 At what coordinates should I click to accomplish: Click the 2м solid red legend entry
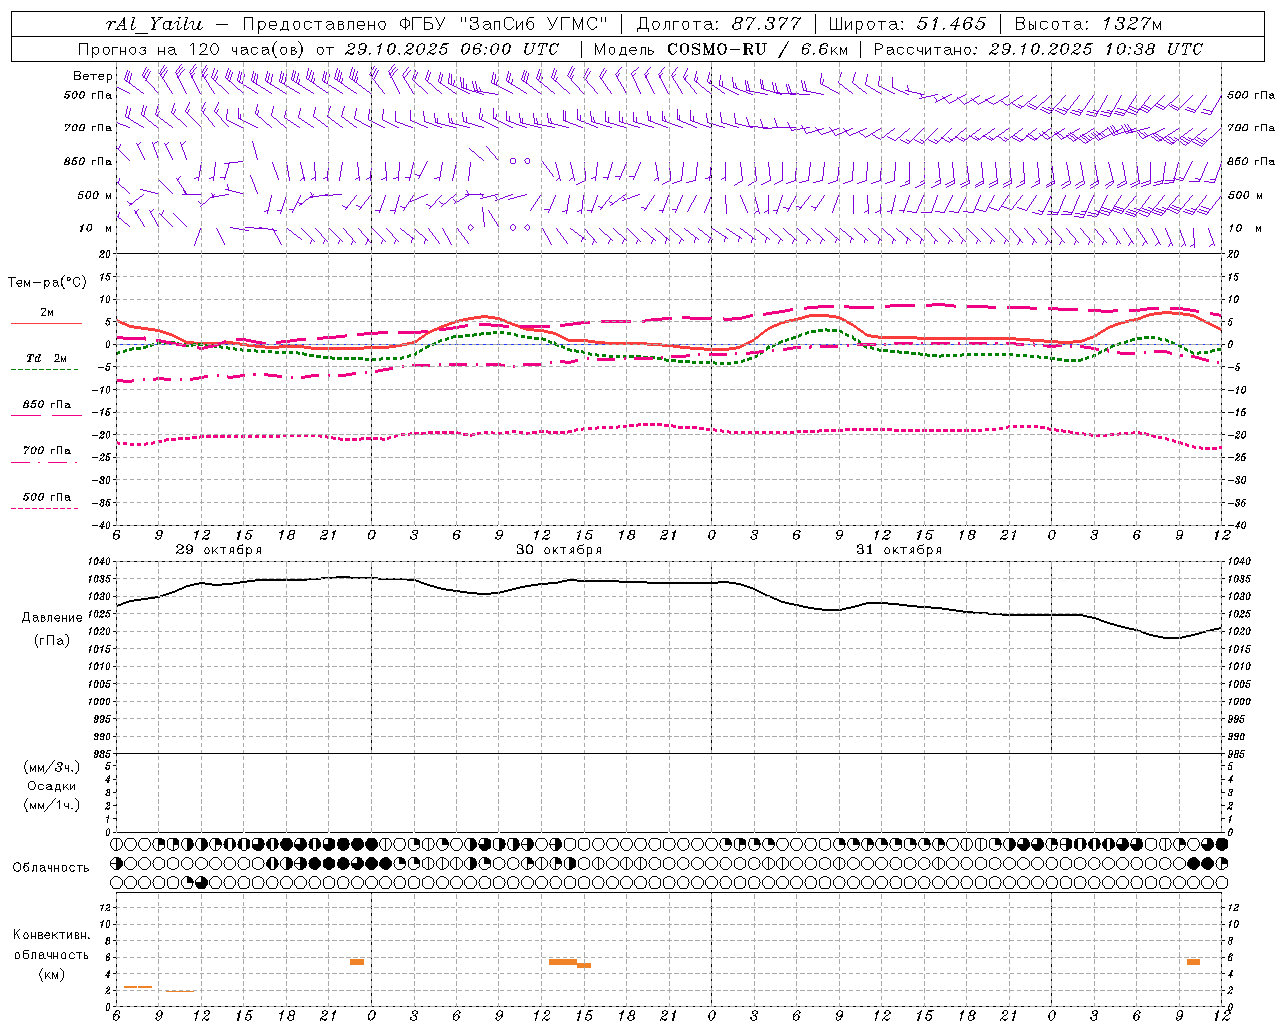[46, 316]
